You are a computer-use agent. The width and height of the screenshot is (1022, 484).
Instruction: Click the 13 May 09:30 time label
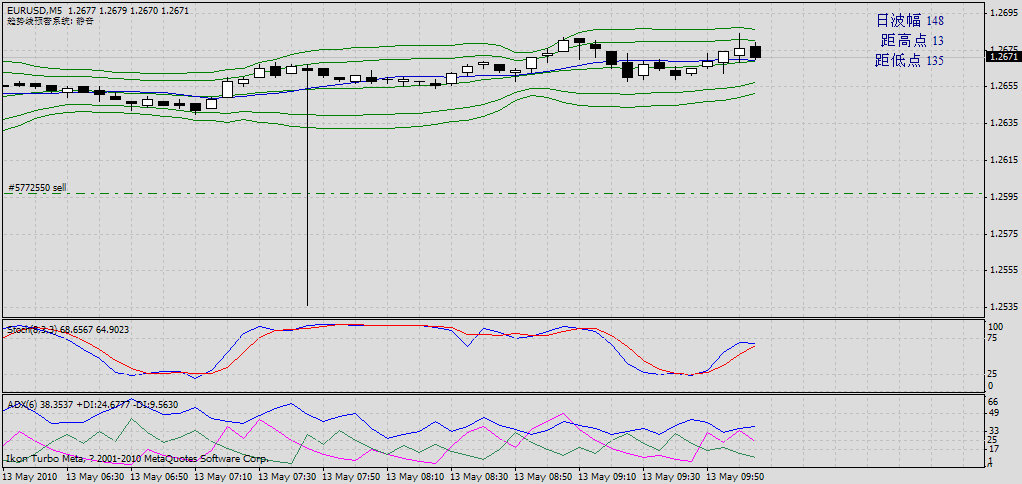(x=669, y=477)
